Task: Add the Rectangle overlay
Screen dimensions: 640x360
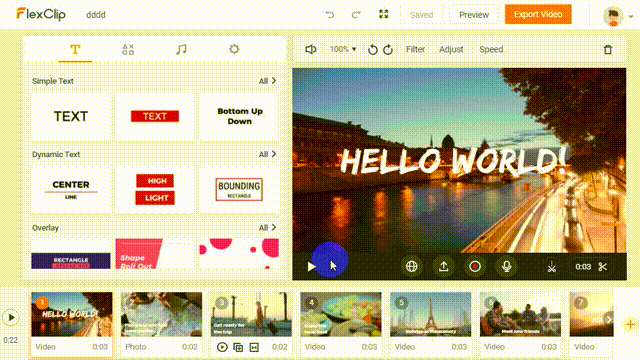Action: point(71,254)
